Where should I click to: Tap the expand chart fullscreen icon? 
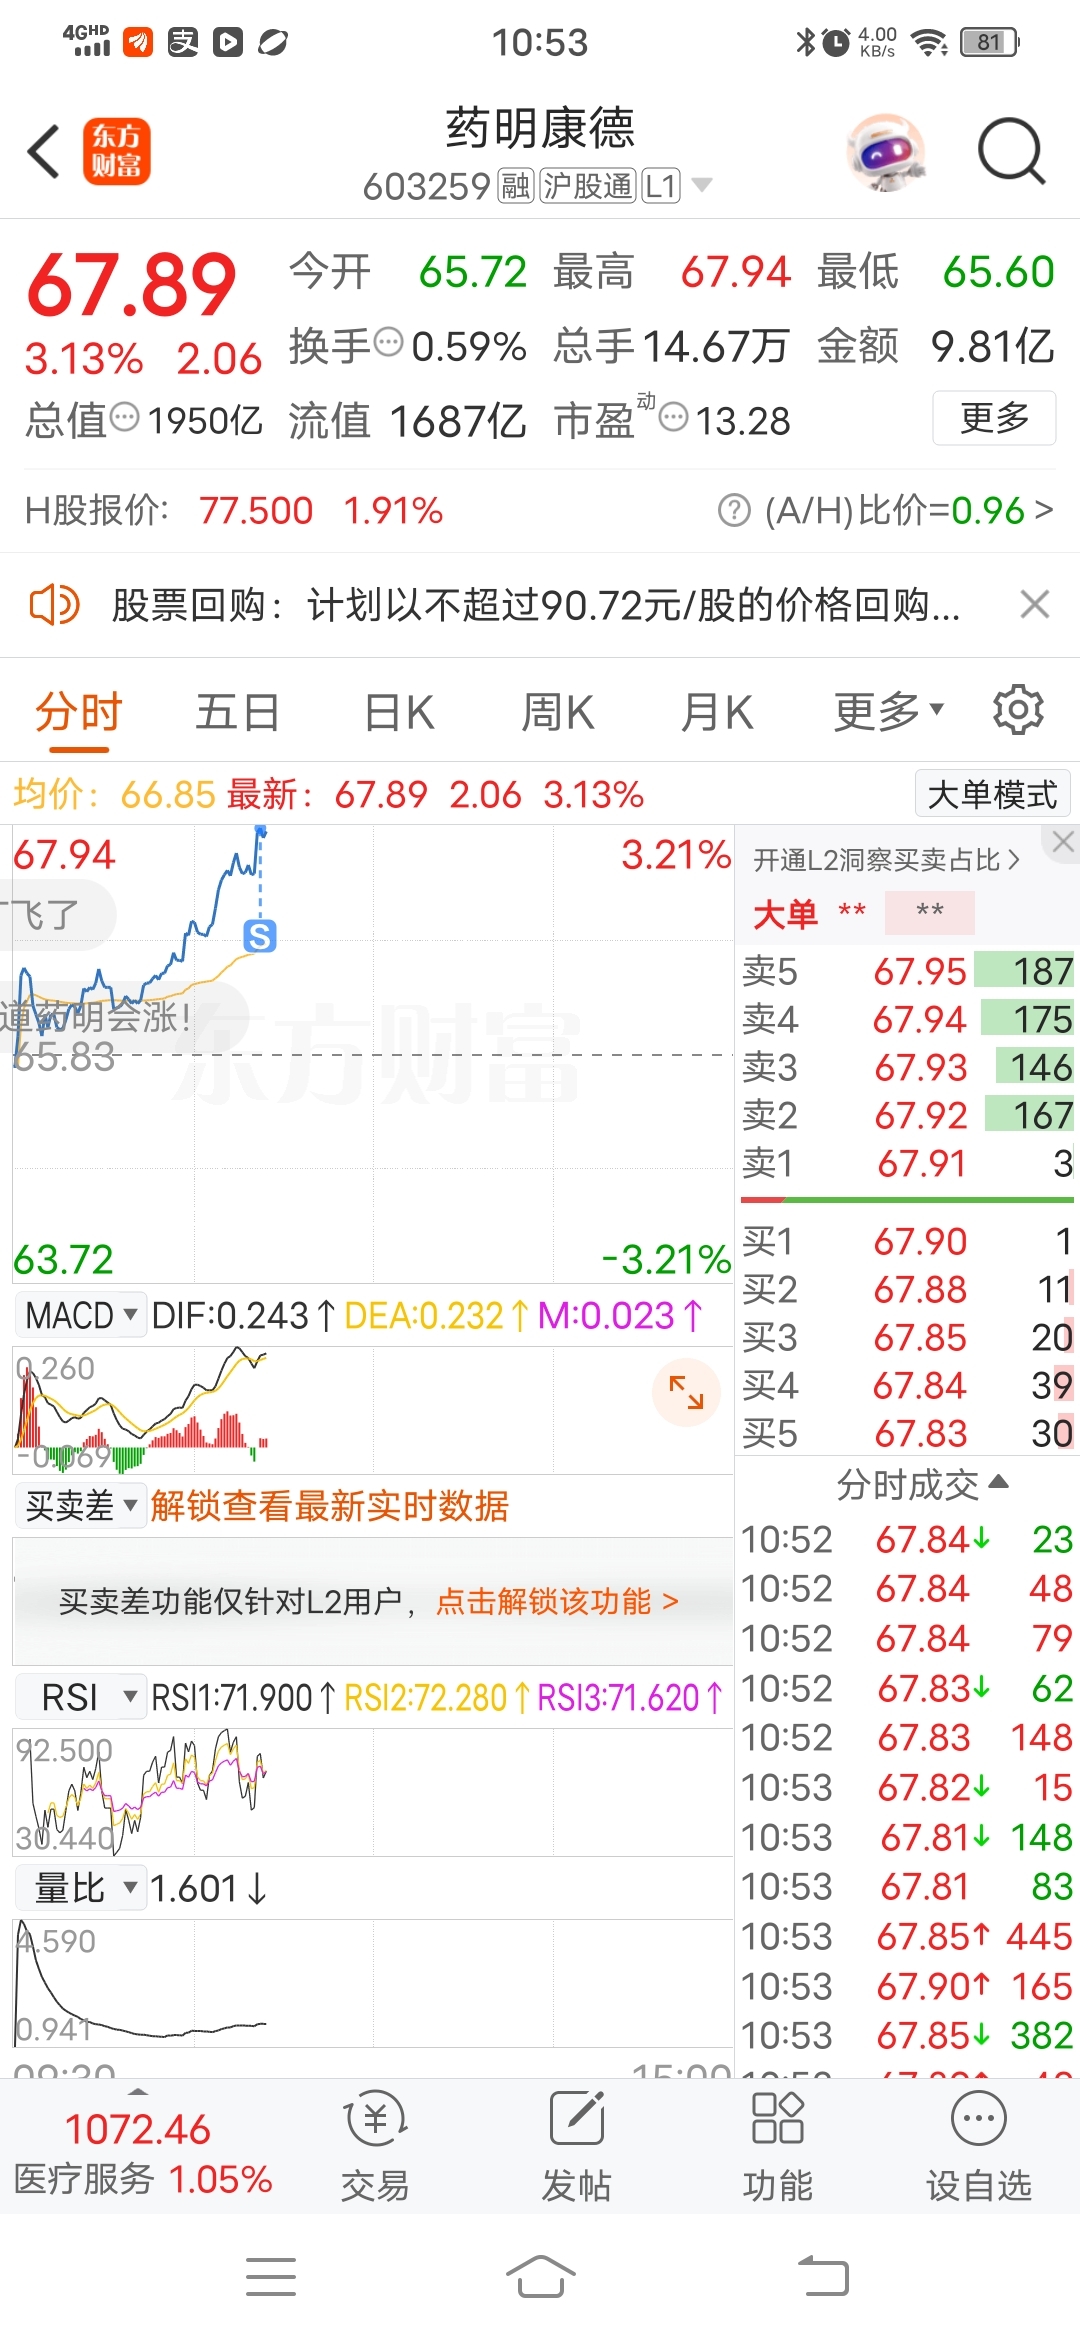point(686,1392)
